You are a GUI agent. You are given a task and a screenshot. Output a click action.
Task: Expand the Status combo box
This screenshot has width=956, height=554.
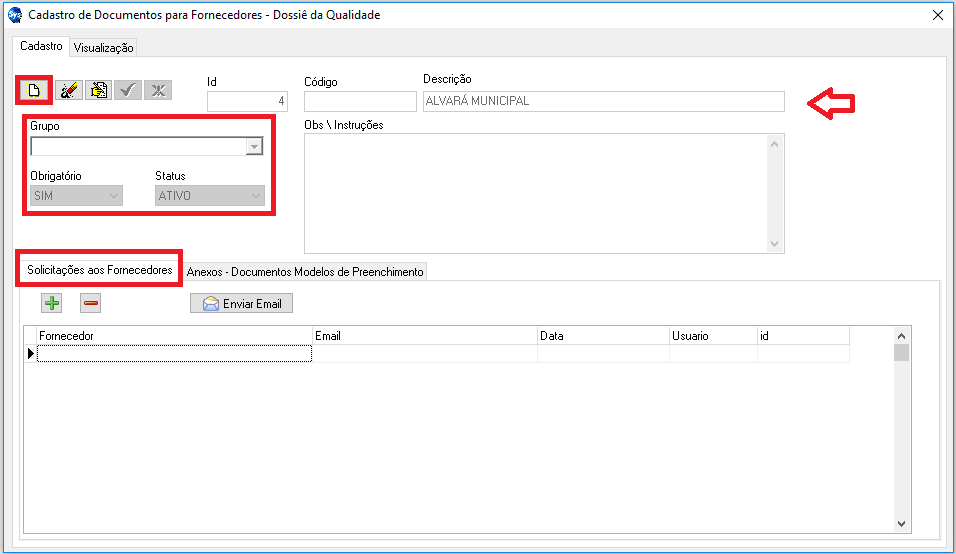click(x=257, y=196)
